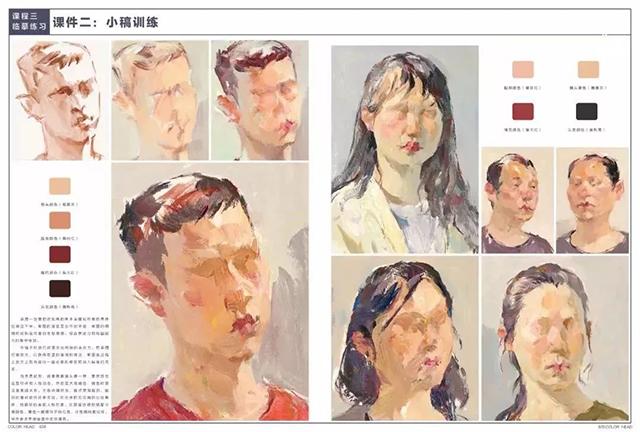This screenshot has height=432, width=640.
Task: Click the brown line-sketch male head study
Action: 60,100
